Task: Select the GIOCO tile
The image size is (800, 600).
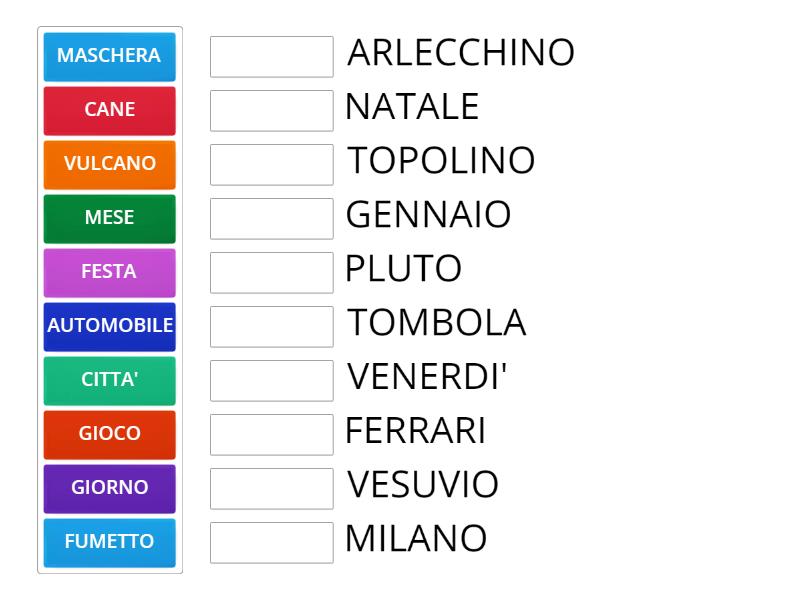Action: coord(109,434)
